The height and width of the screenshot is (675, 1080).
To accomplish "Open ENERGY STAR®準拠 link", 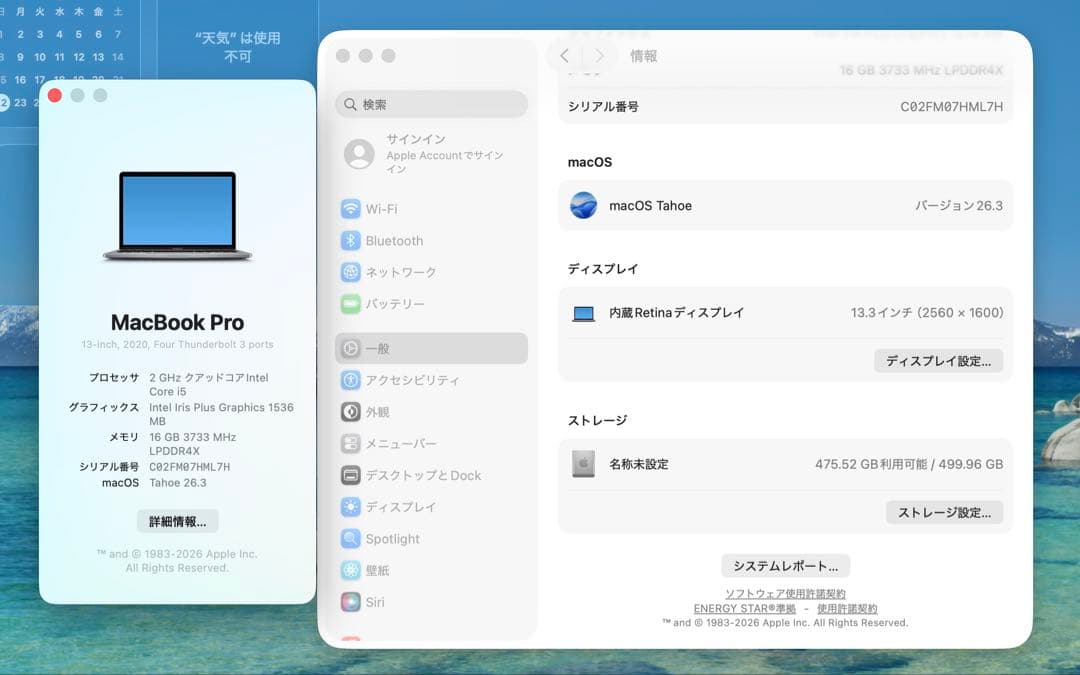I will [x=745, y=609].
